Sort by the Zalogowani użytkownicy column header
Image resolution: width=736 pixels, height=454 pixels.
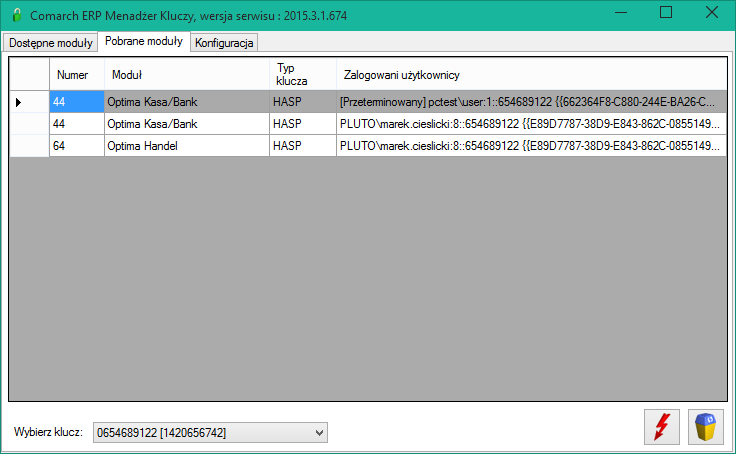[531, 74]
